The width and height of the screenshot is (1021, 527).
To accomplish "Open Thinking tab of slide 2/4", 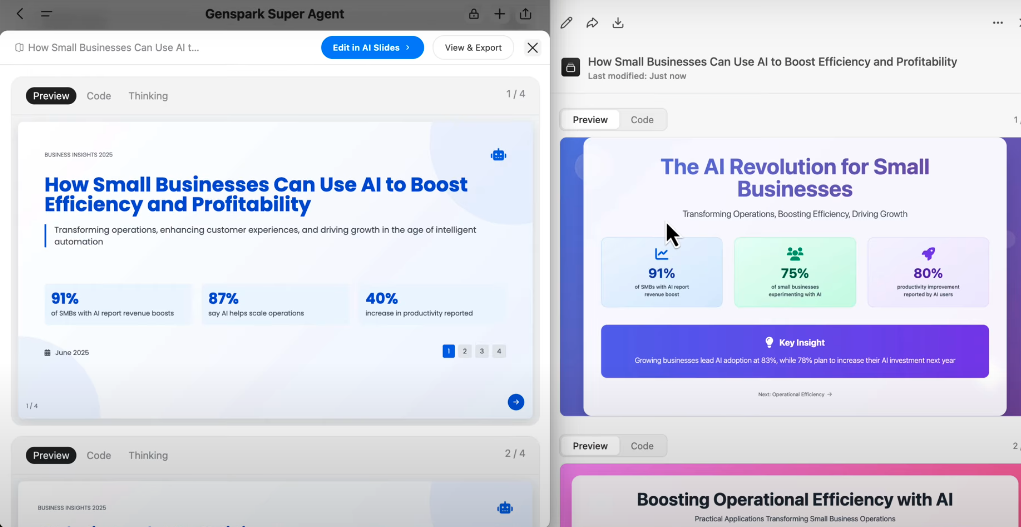I will pyautogui.click(x=148, y=455).
